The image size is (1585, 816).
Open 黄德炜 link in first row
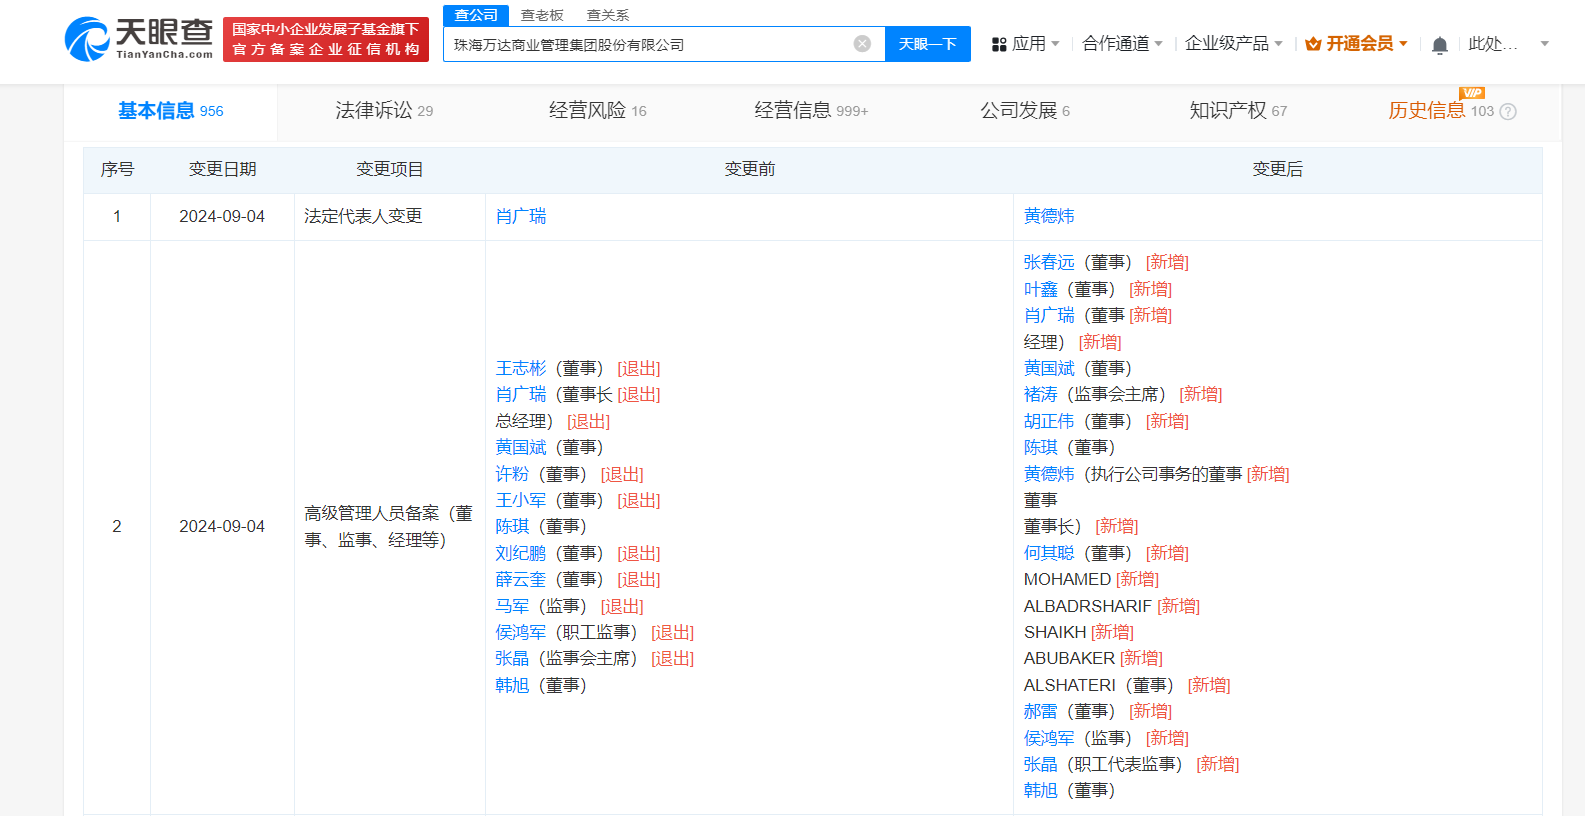(x=1048, y=216)
